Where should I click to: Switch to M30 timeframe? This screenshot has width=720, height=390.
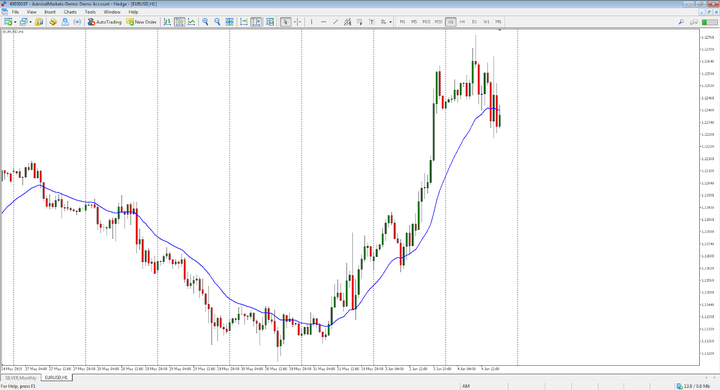(439, 22)
